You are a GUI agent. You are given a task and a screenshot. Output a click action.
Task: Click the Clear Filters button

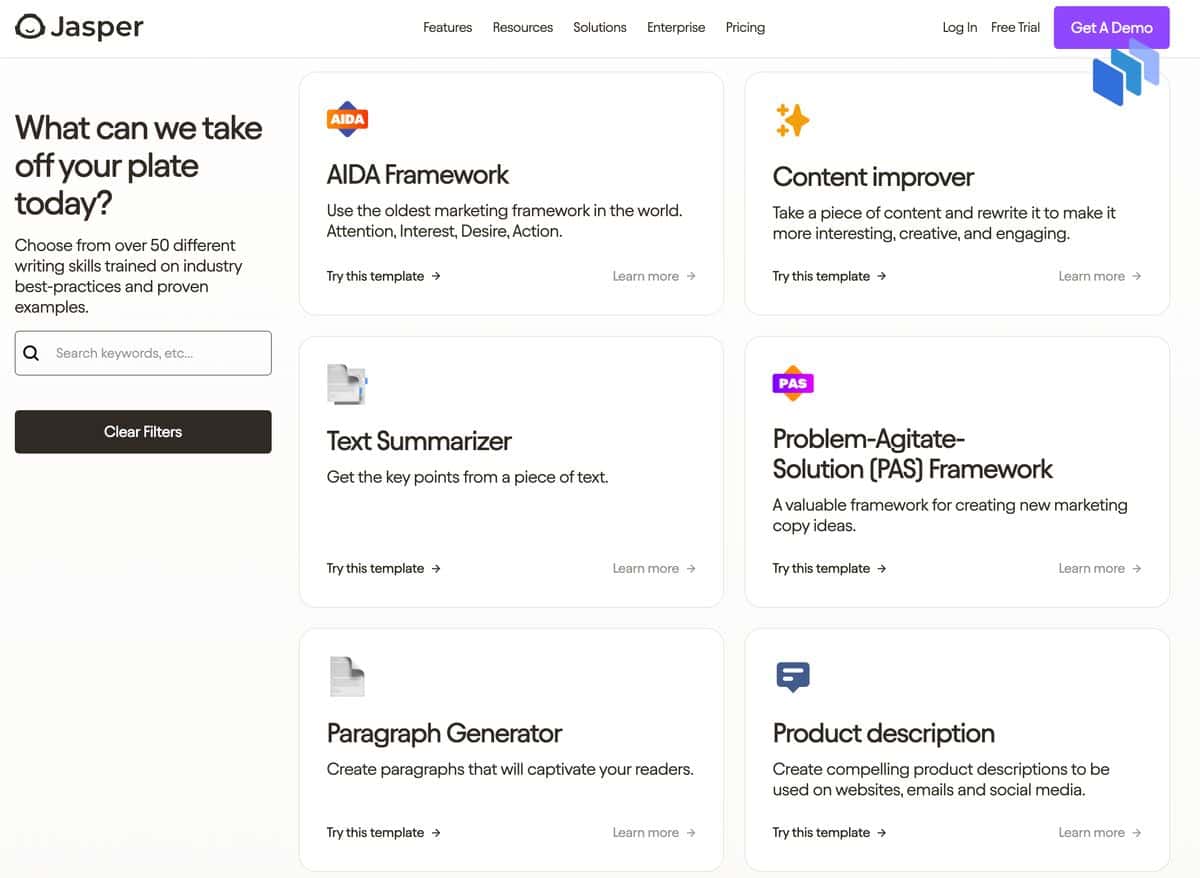tap(143, 432)
